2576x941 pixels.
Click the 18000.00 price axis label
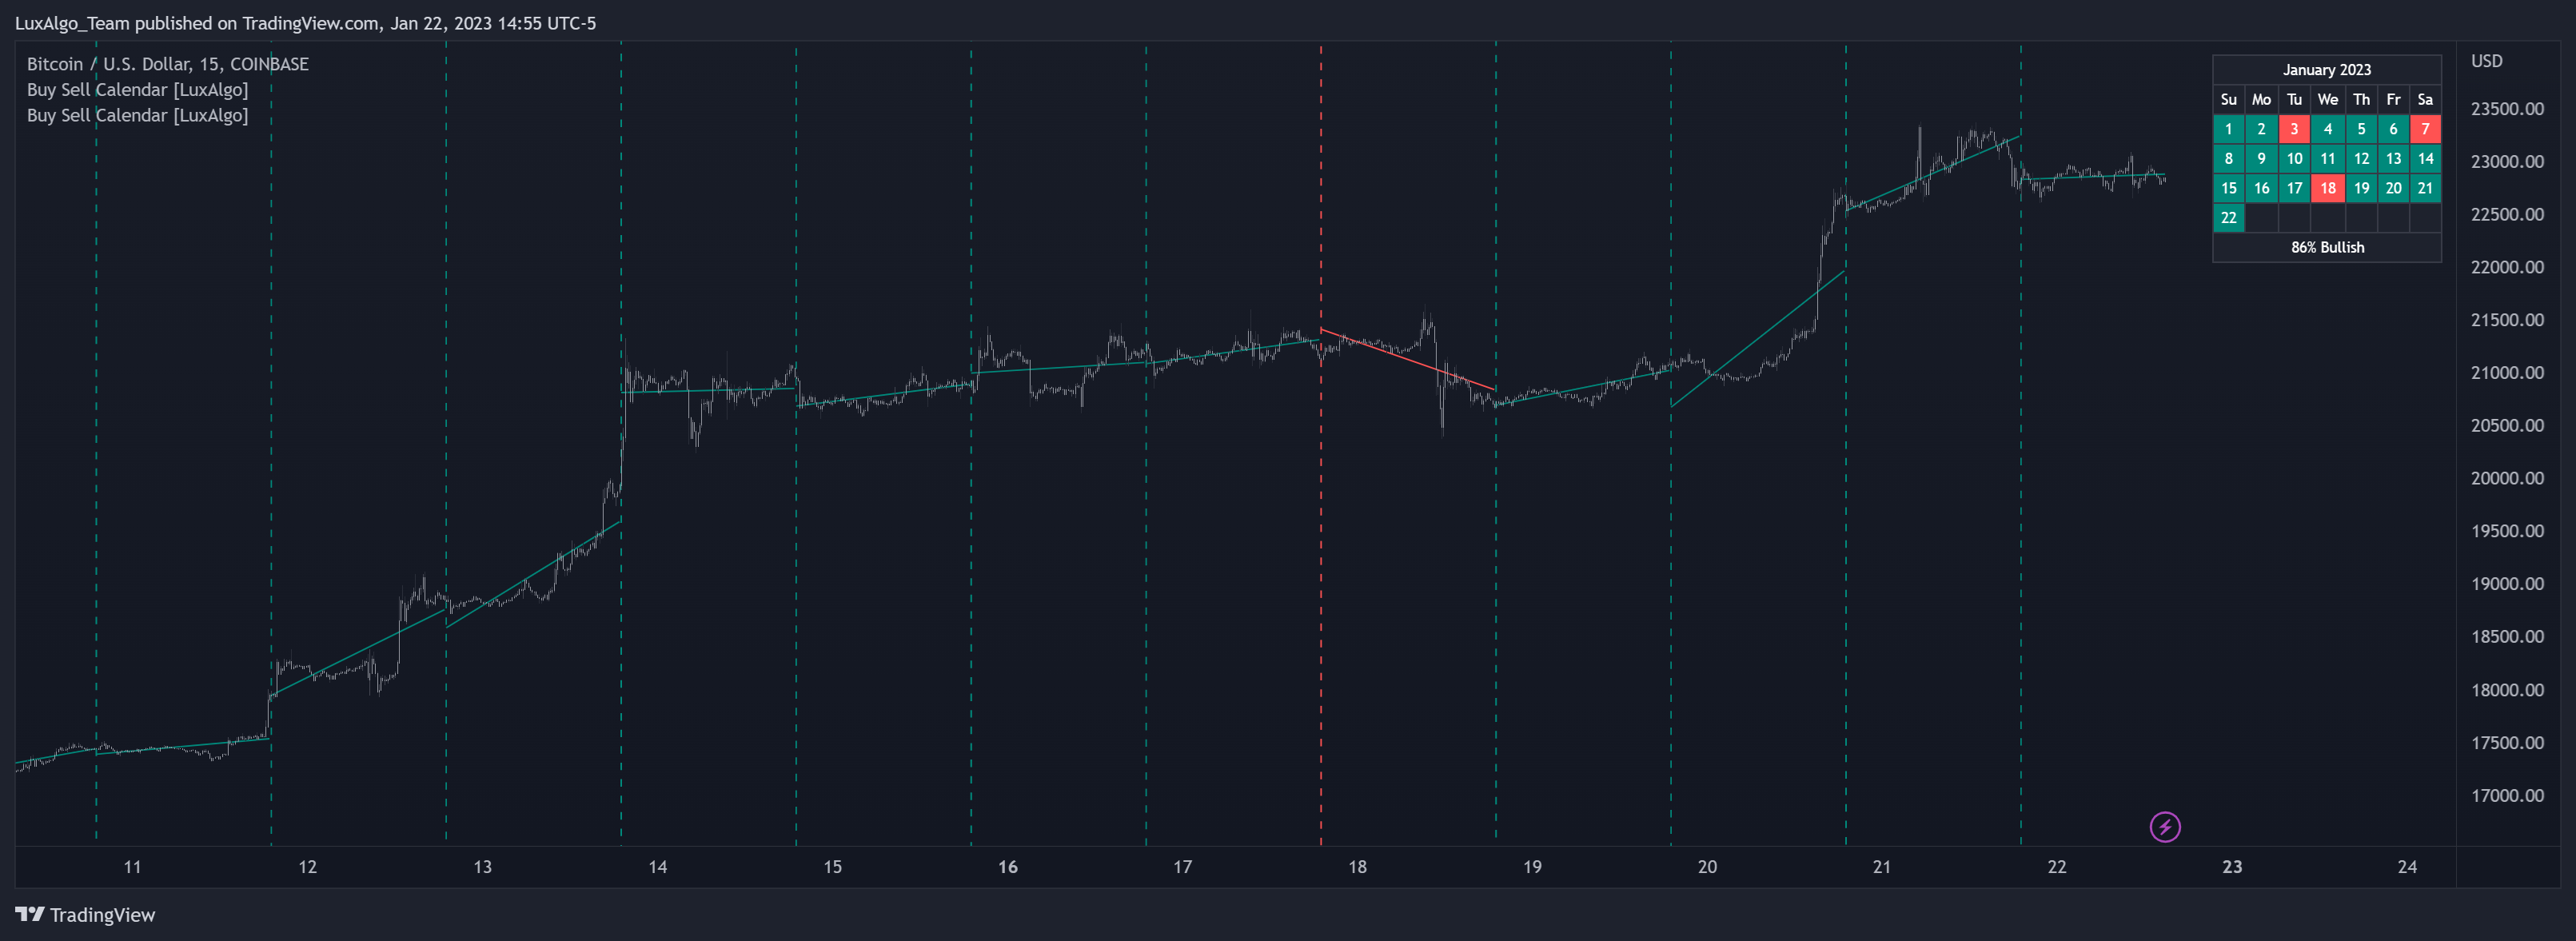tap(2507, 690)
